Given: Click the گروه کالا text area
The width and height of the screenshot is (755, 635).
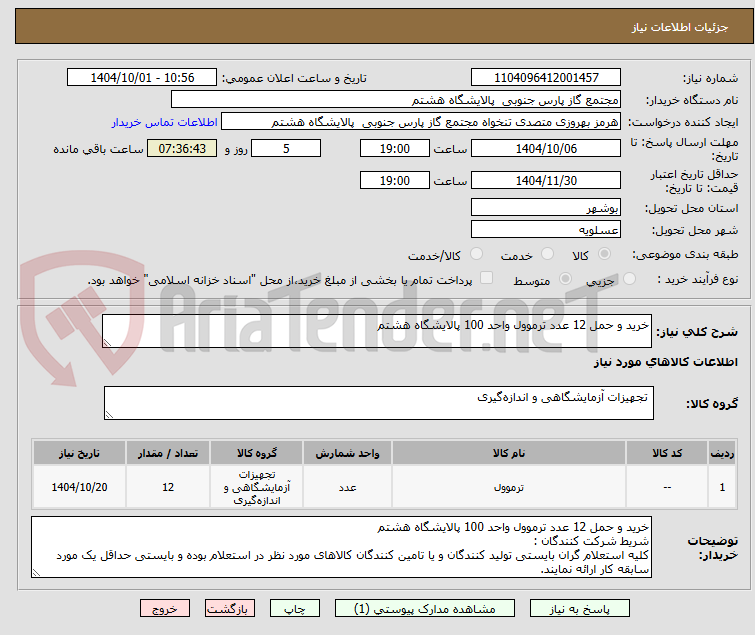Looking at the screenshot, I should tap(378, 403).
